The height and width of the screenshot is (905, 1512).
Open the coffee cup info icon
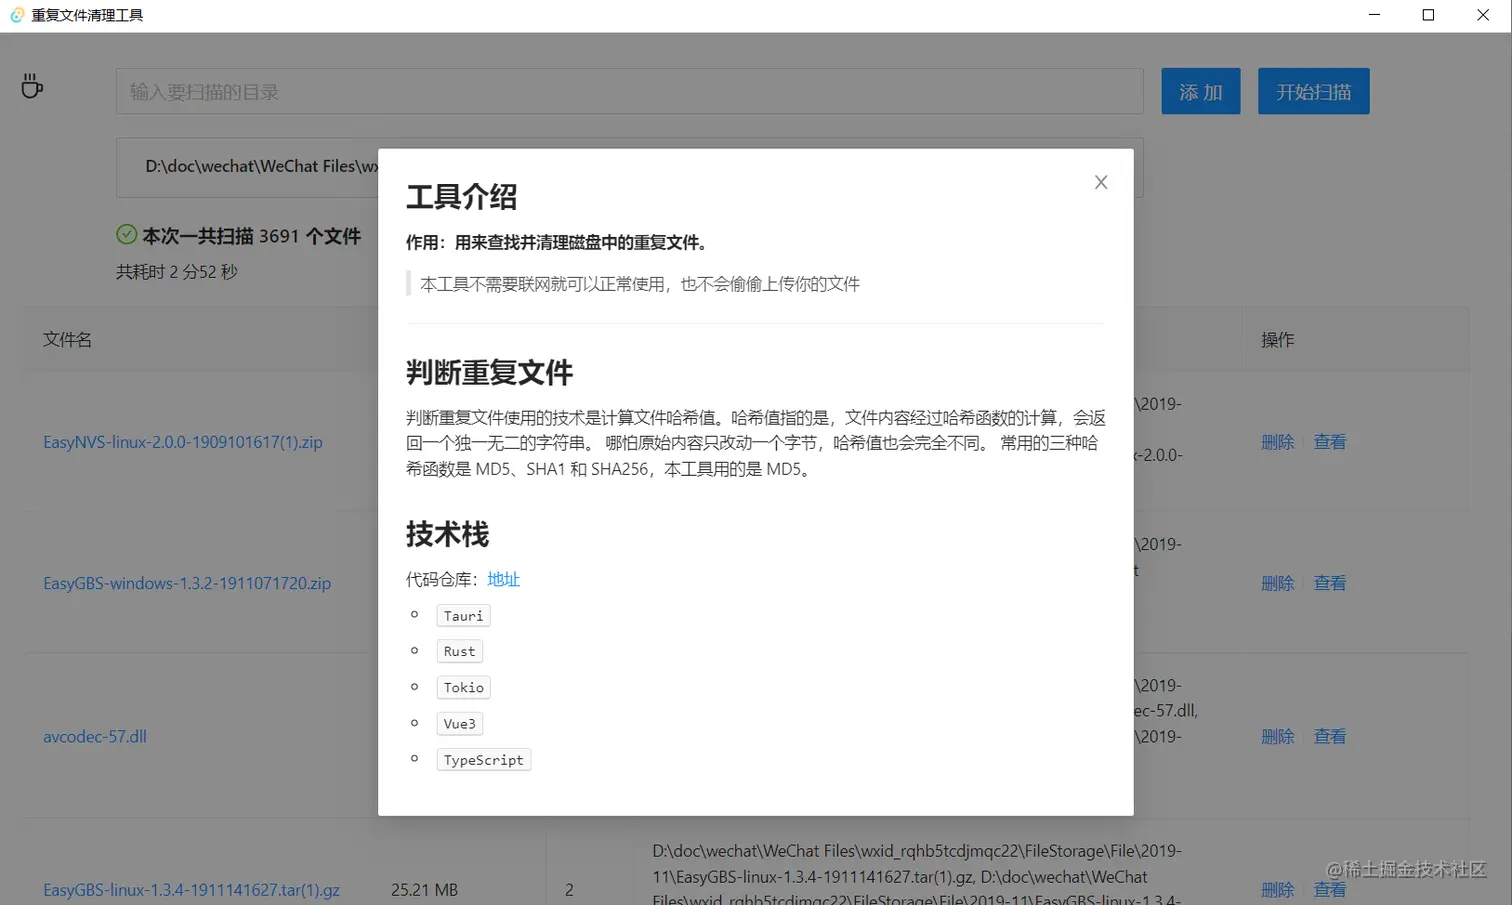coord(32,87)
